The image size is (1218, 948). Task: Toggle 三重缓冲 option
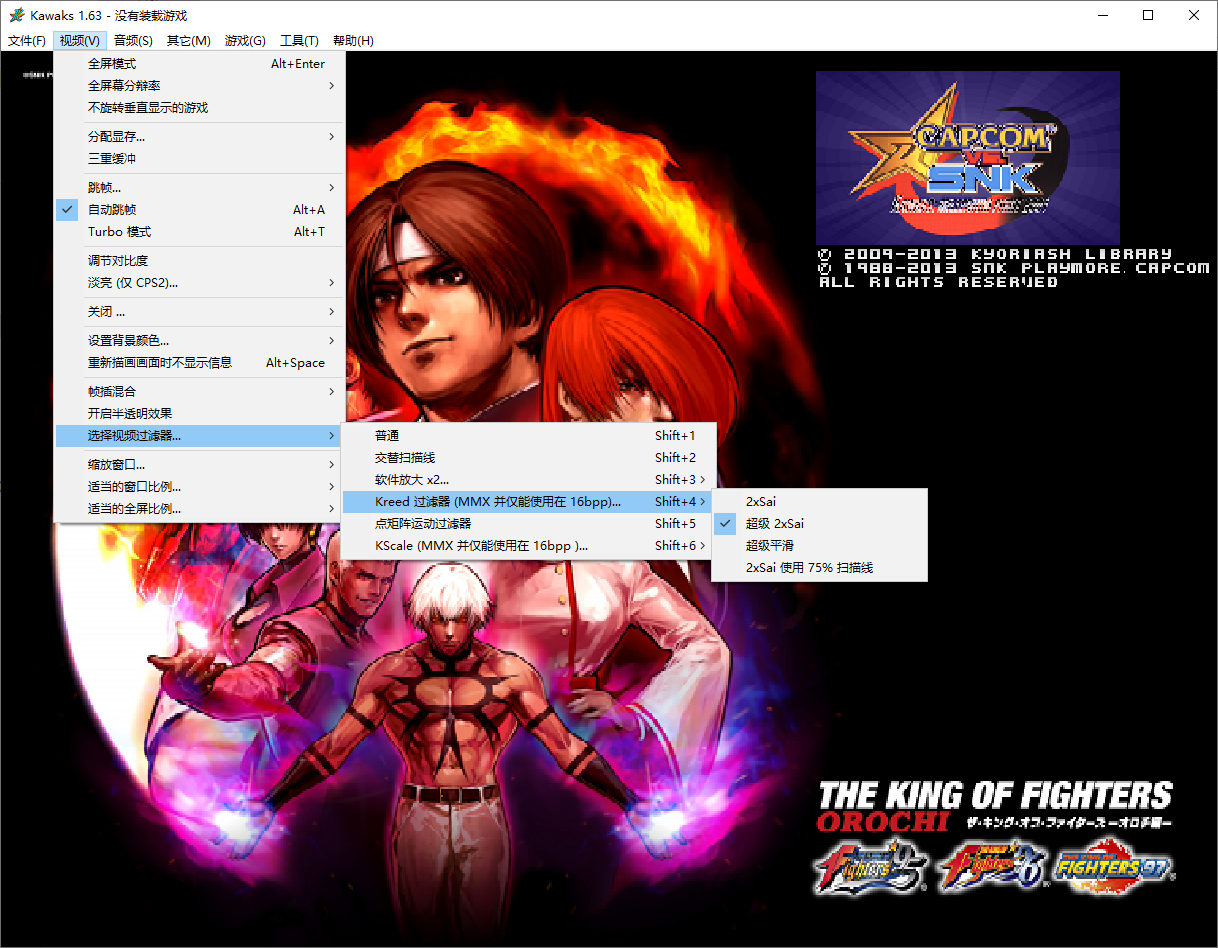click(x=200, y=159)
